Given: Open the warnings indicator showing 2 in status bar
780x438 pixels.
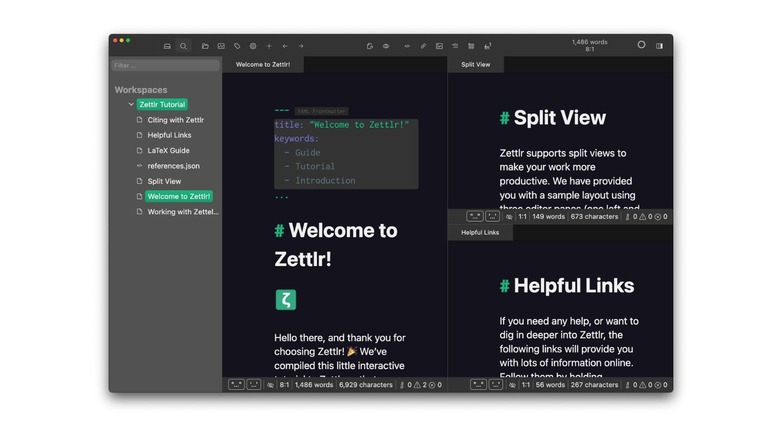Looking at the screenshot, I should coord(420,385).
